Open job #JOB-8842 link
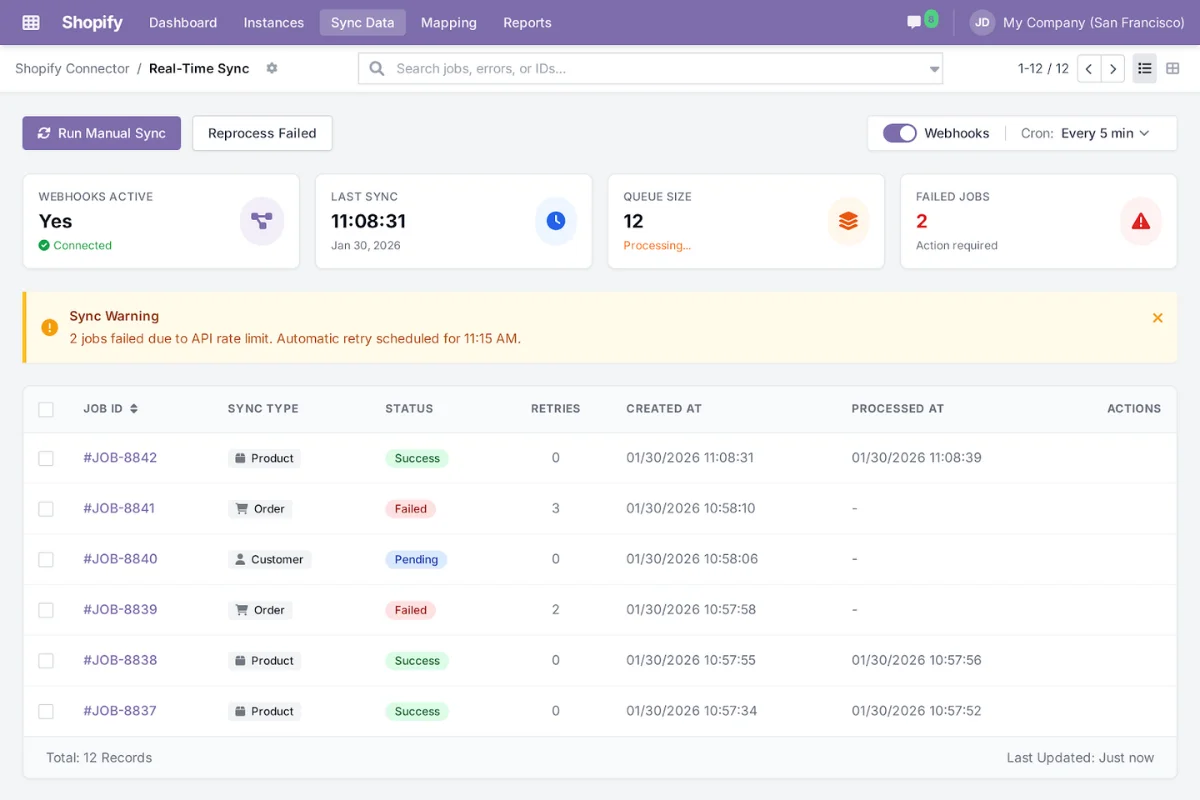Viewport: 1200px width, 800px height. pos(120,457)
